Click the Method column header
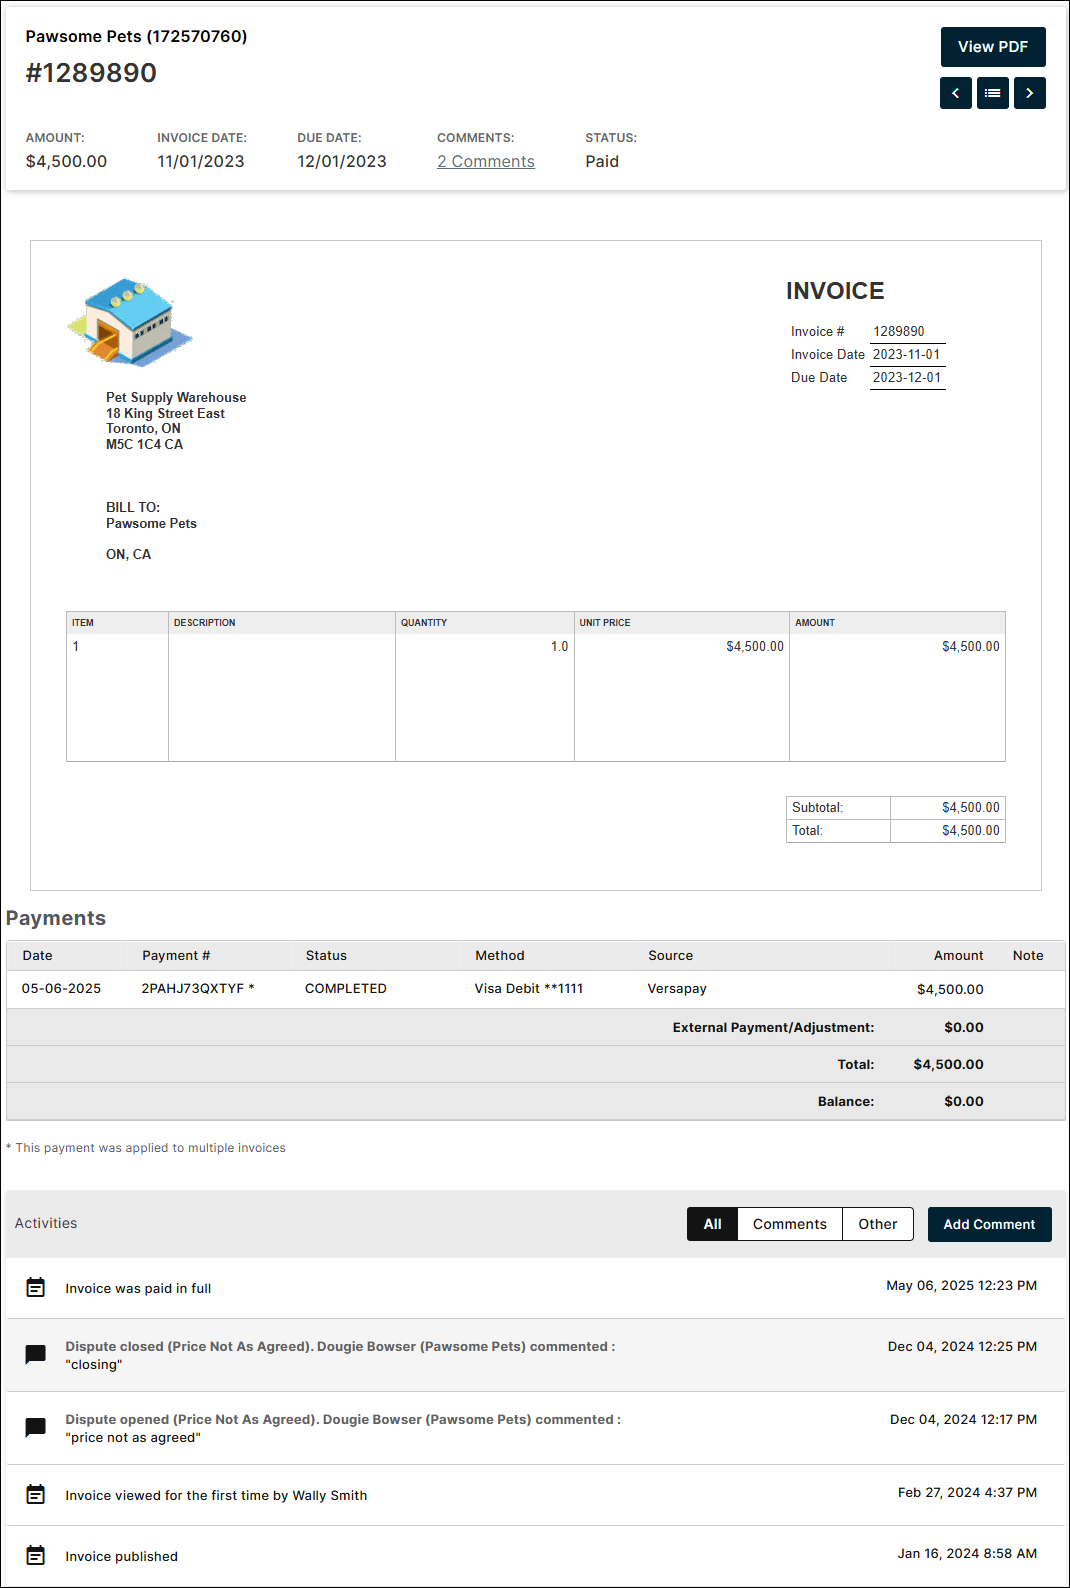The height and width of the screenshot is (1588, 1070). tap(500, 955)
